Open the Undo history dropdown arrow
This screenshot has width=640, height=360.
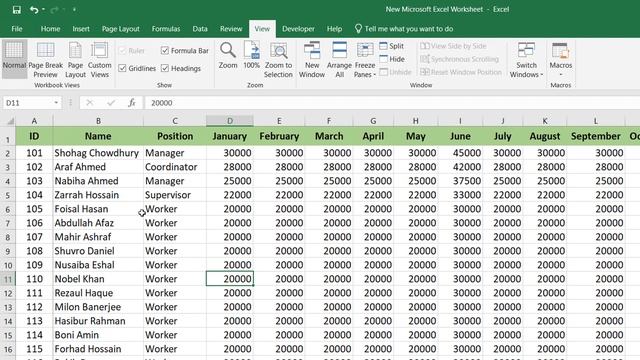click(x=43, y=10)
